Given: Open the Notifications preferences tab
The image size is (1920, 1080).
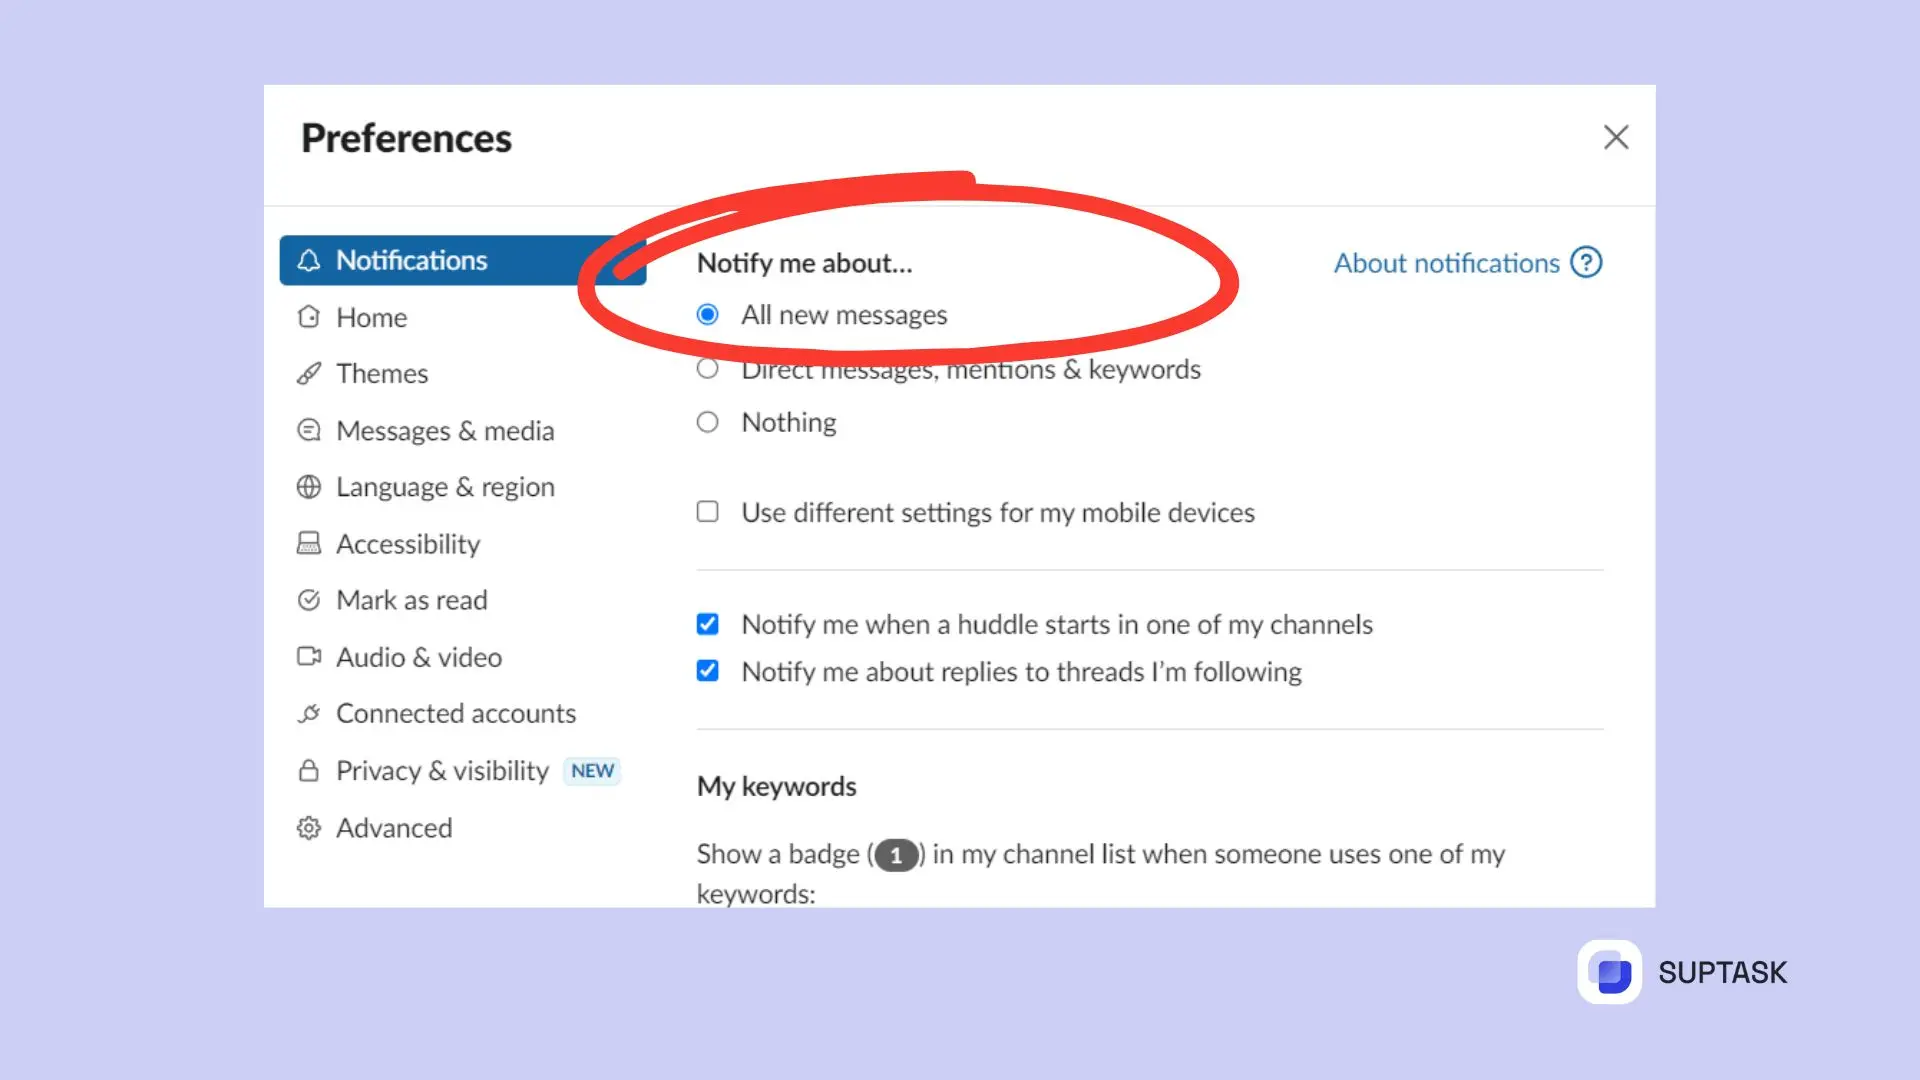Looking at the screenshot, I should point(463,260).
